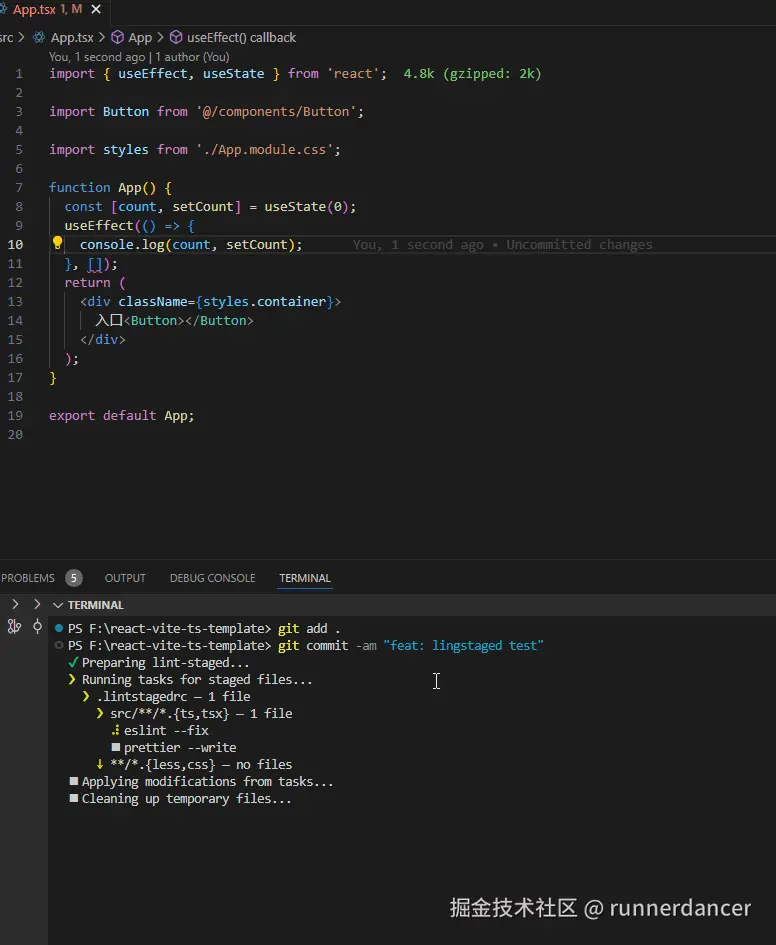Click the React file icon in breadcrumb

39,37
